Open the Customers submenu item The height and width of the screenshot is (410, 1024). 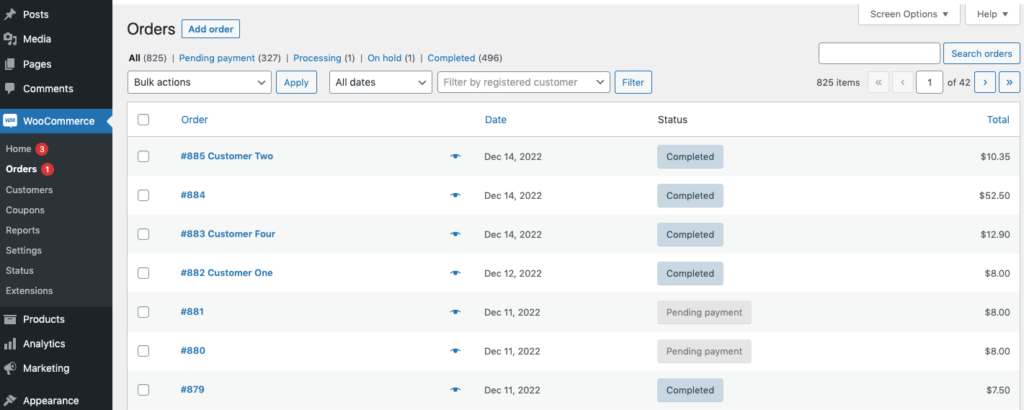(x=29, y=190)
